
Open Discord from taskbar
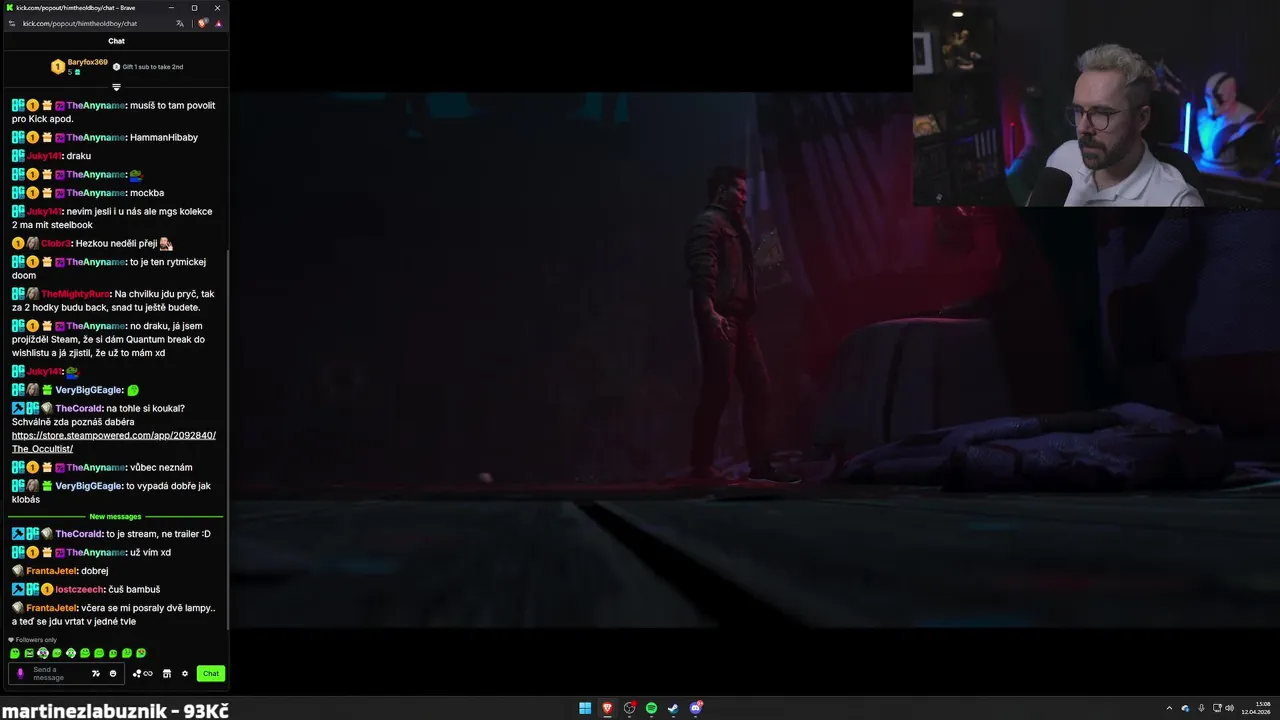696,708
